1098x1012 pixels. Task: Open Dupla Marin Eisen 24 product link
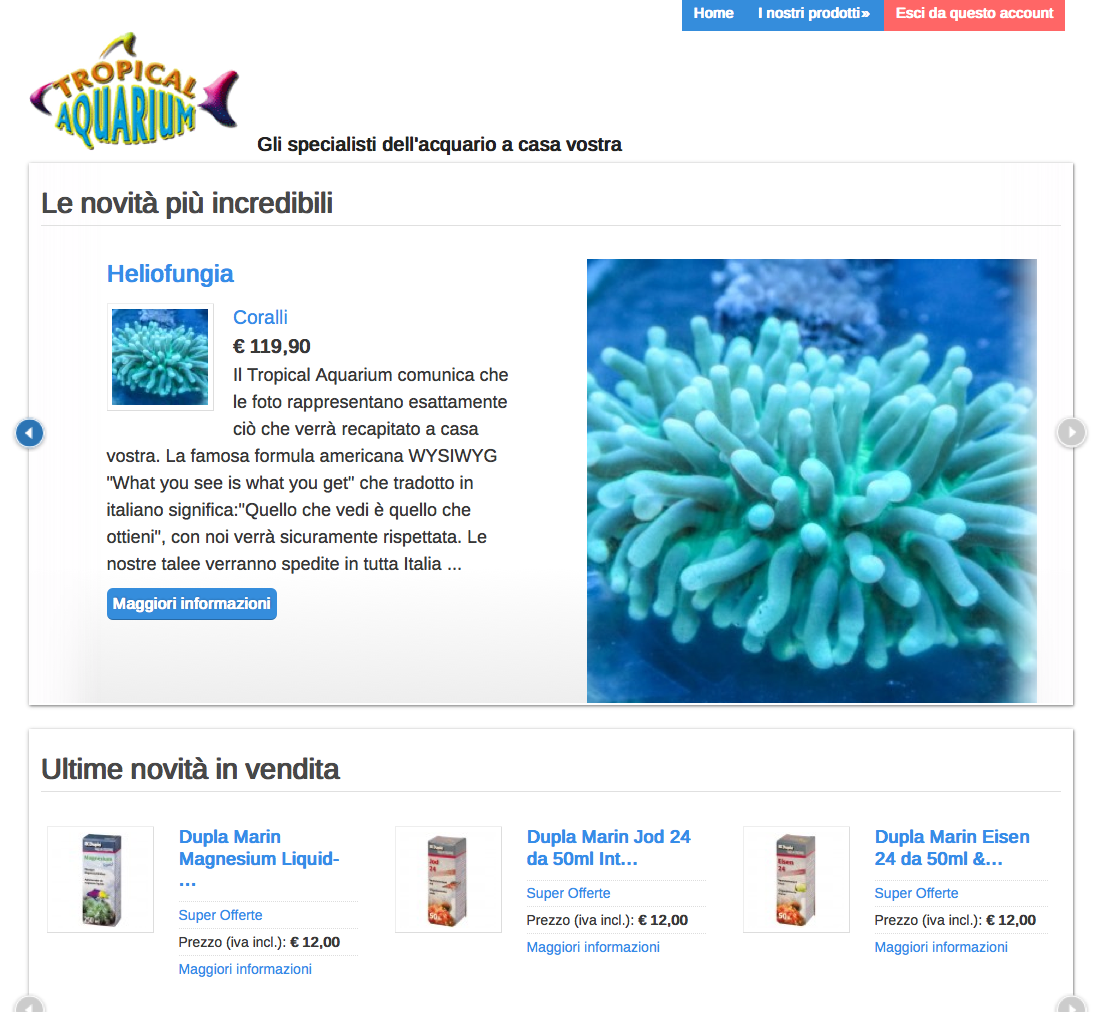click(x=952, y=847)
